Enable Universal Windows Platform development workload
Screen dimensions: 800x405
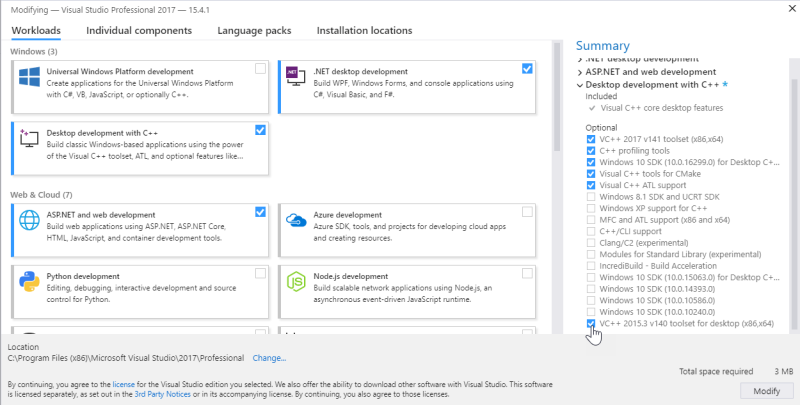260,69
